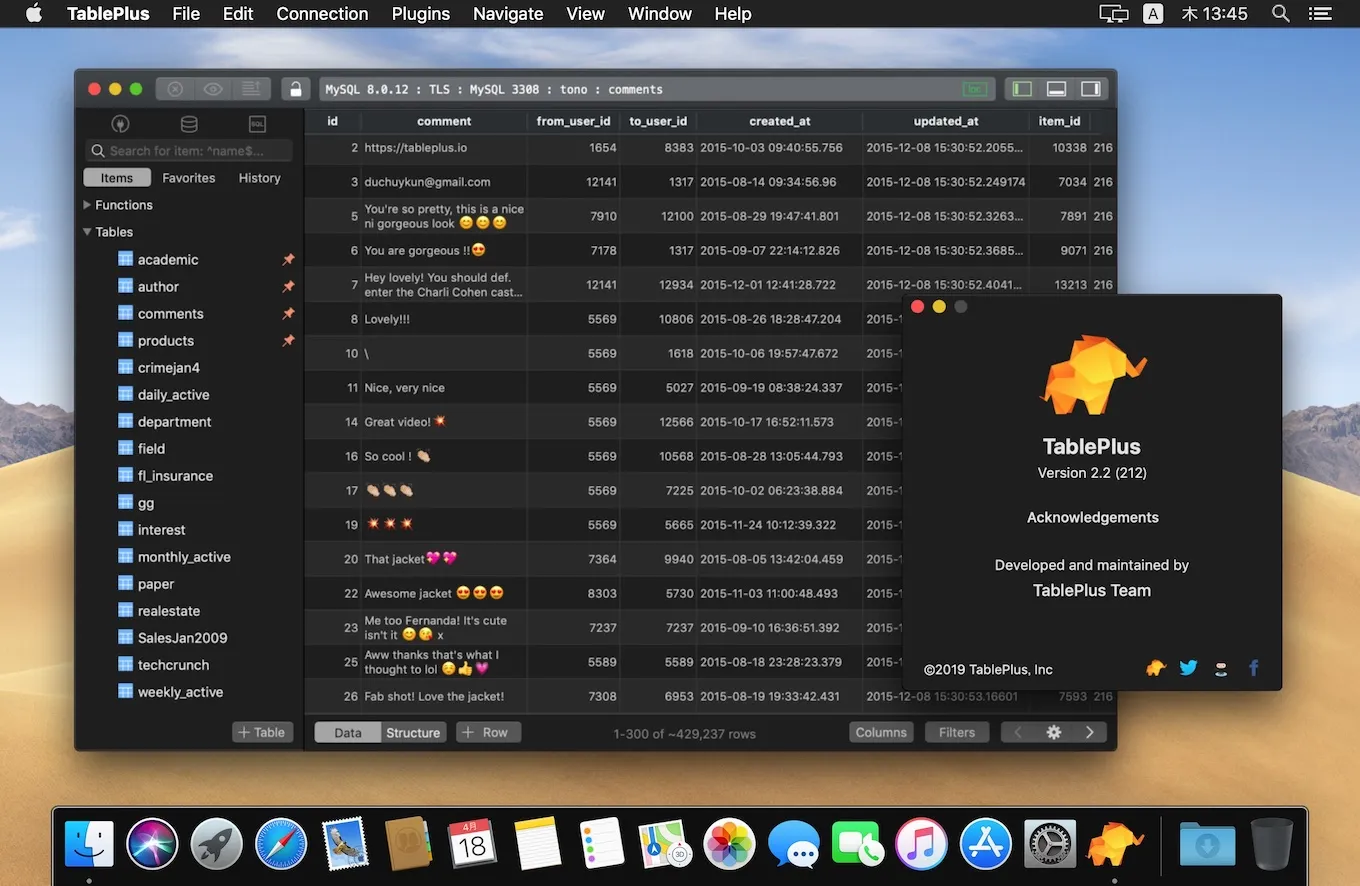Click the created_at column header
Image resolution: width=1360 pixels, height=886 pixels.
click(x=780, y=121)
